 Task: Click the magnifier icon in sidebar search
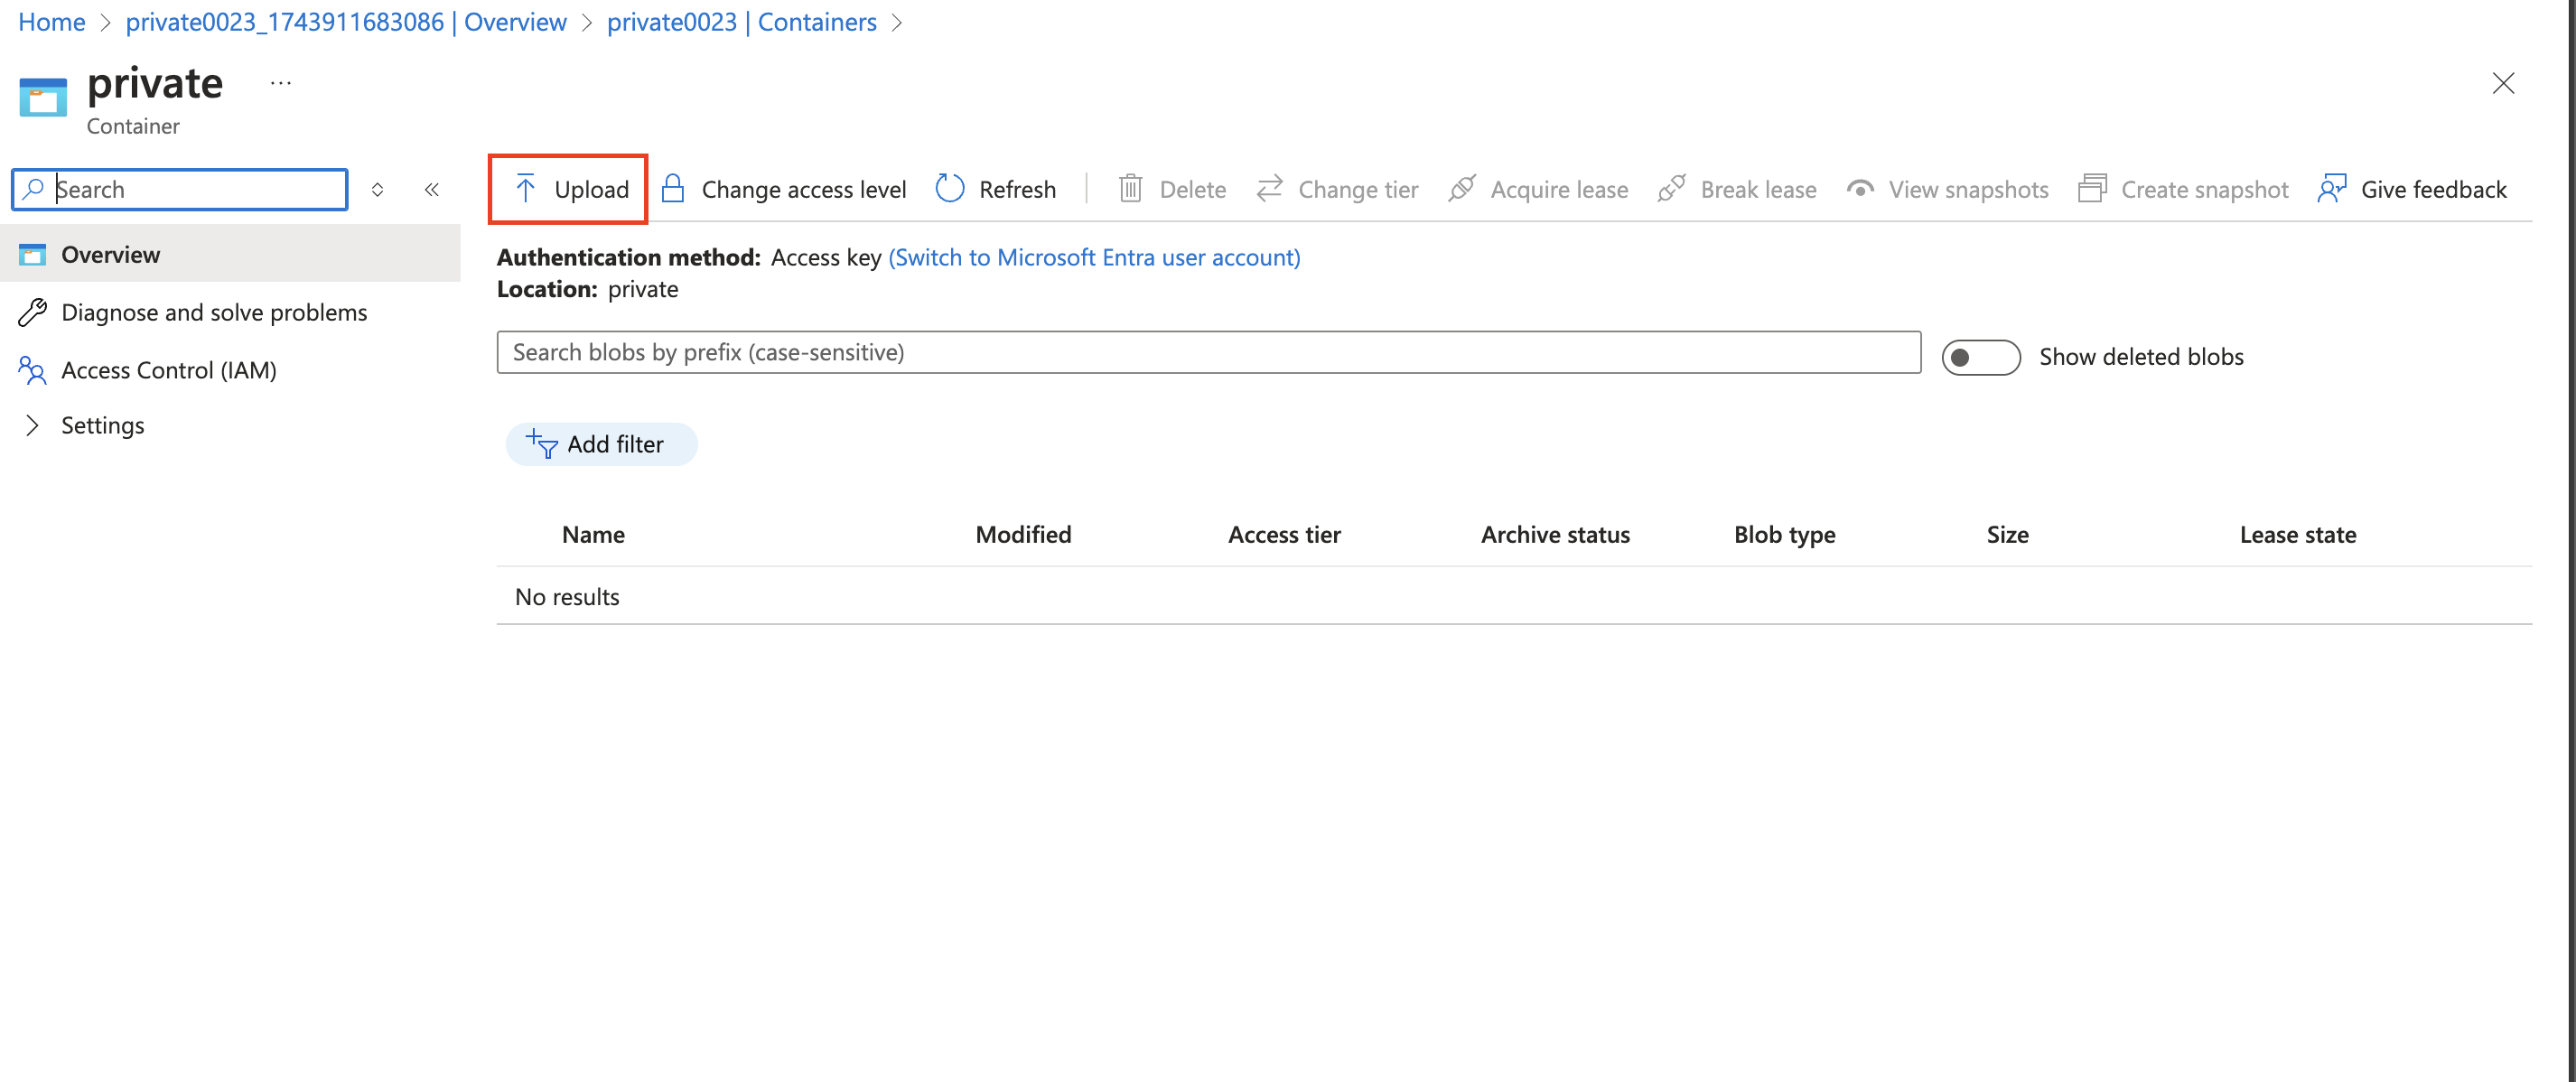34,189
